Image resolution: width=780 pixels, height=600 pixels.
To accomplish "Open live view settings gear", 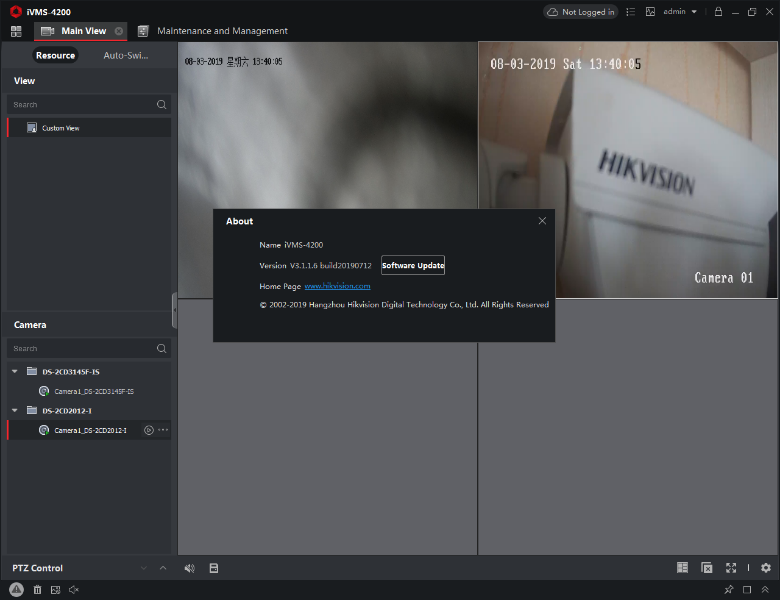I will pos(766,568).
